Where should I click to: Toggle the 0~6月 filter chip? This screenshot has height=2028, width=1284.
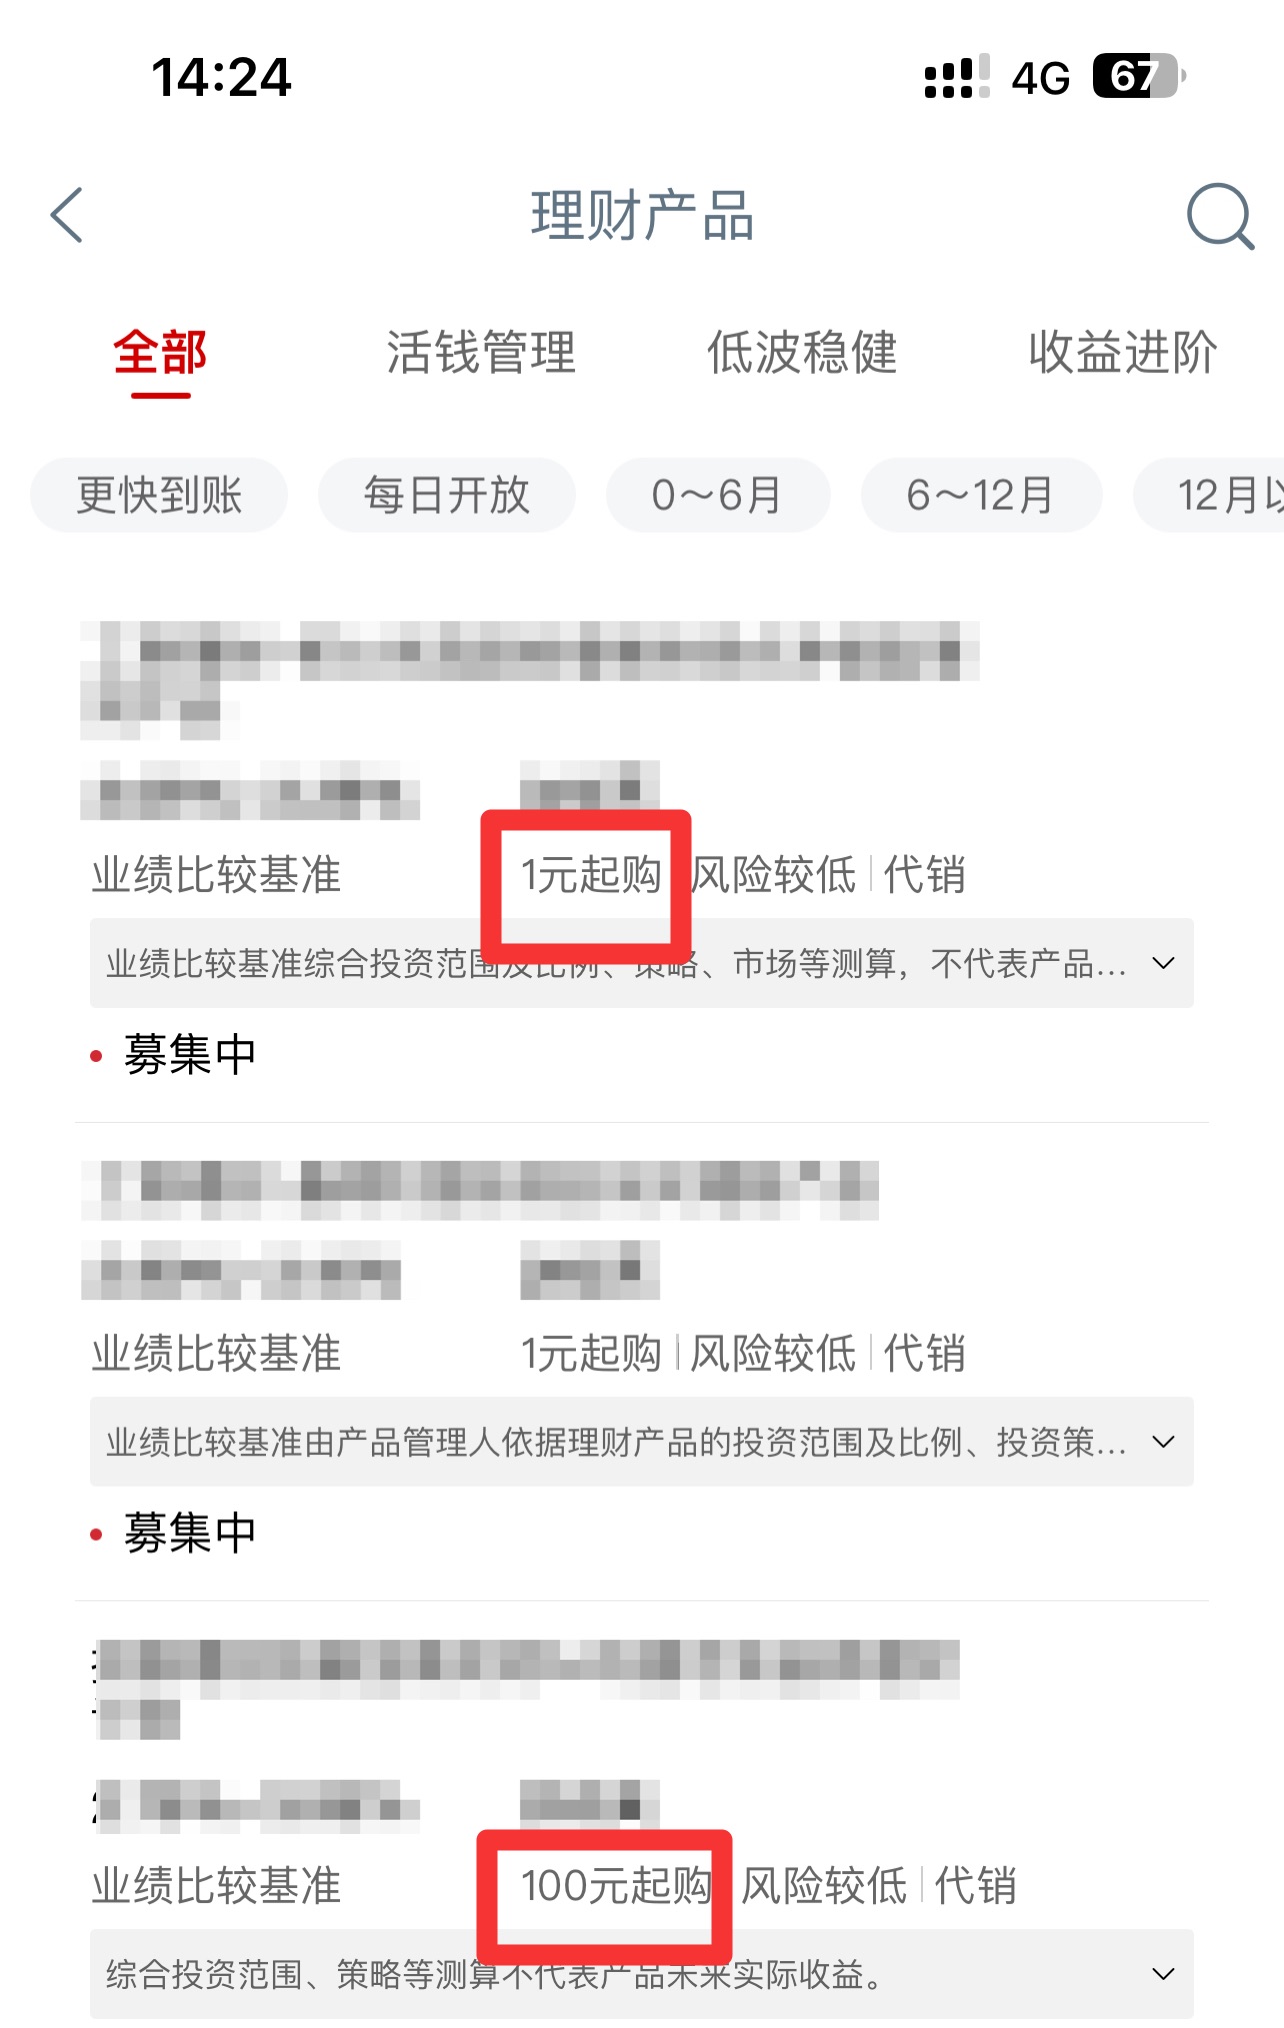[718, 495]
